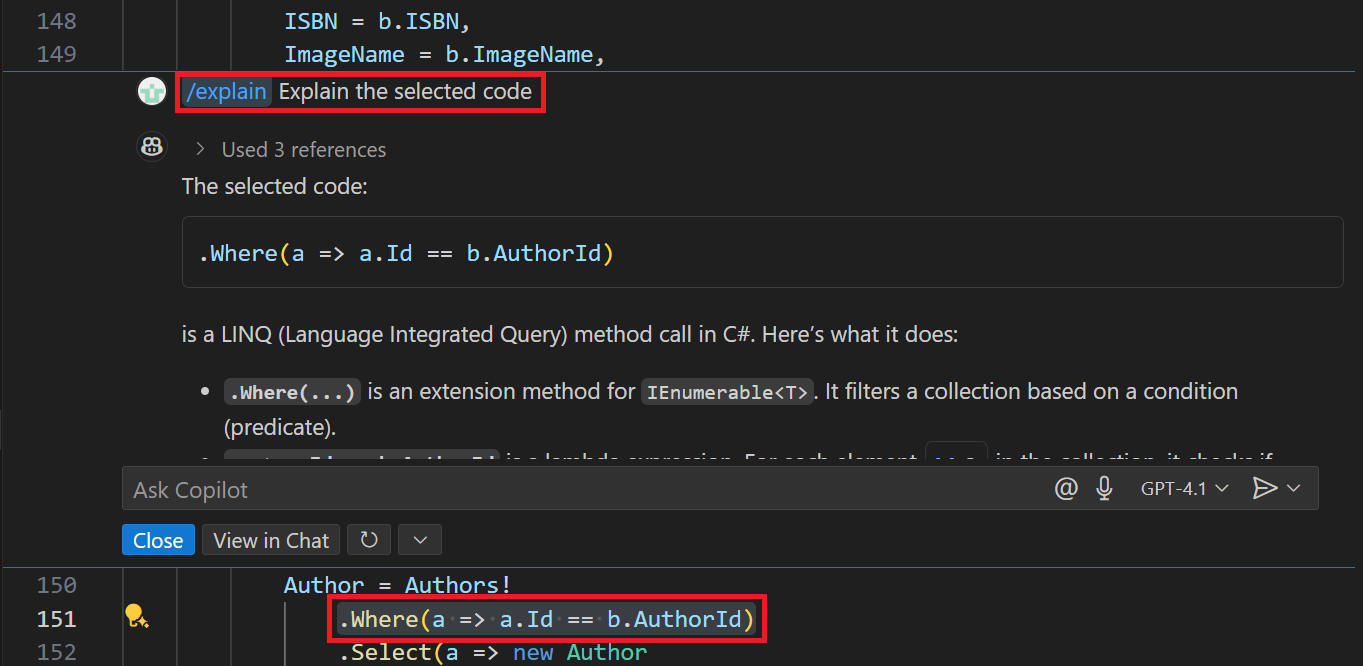Open quick fixes via the lightbulb icon
Image resolution: width=1363 pixels, height=666 pixels.
click(x=138, y=618)
